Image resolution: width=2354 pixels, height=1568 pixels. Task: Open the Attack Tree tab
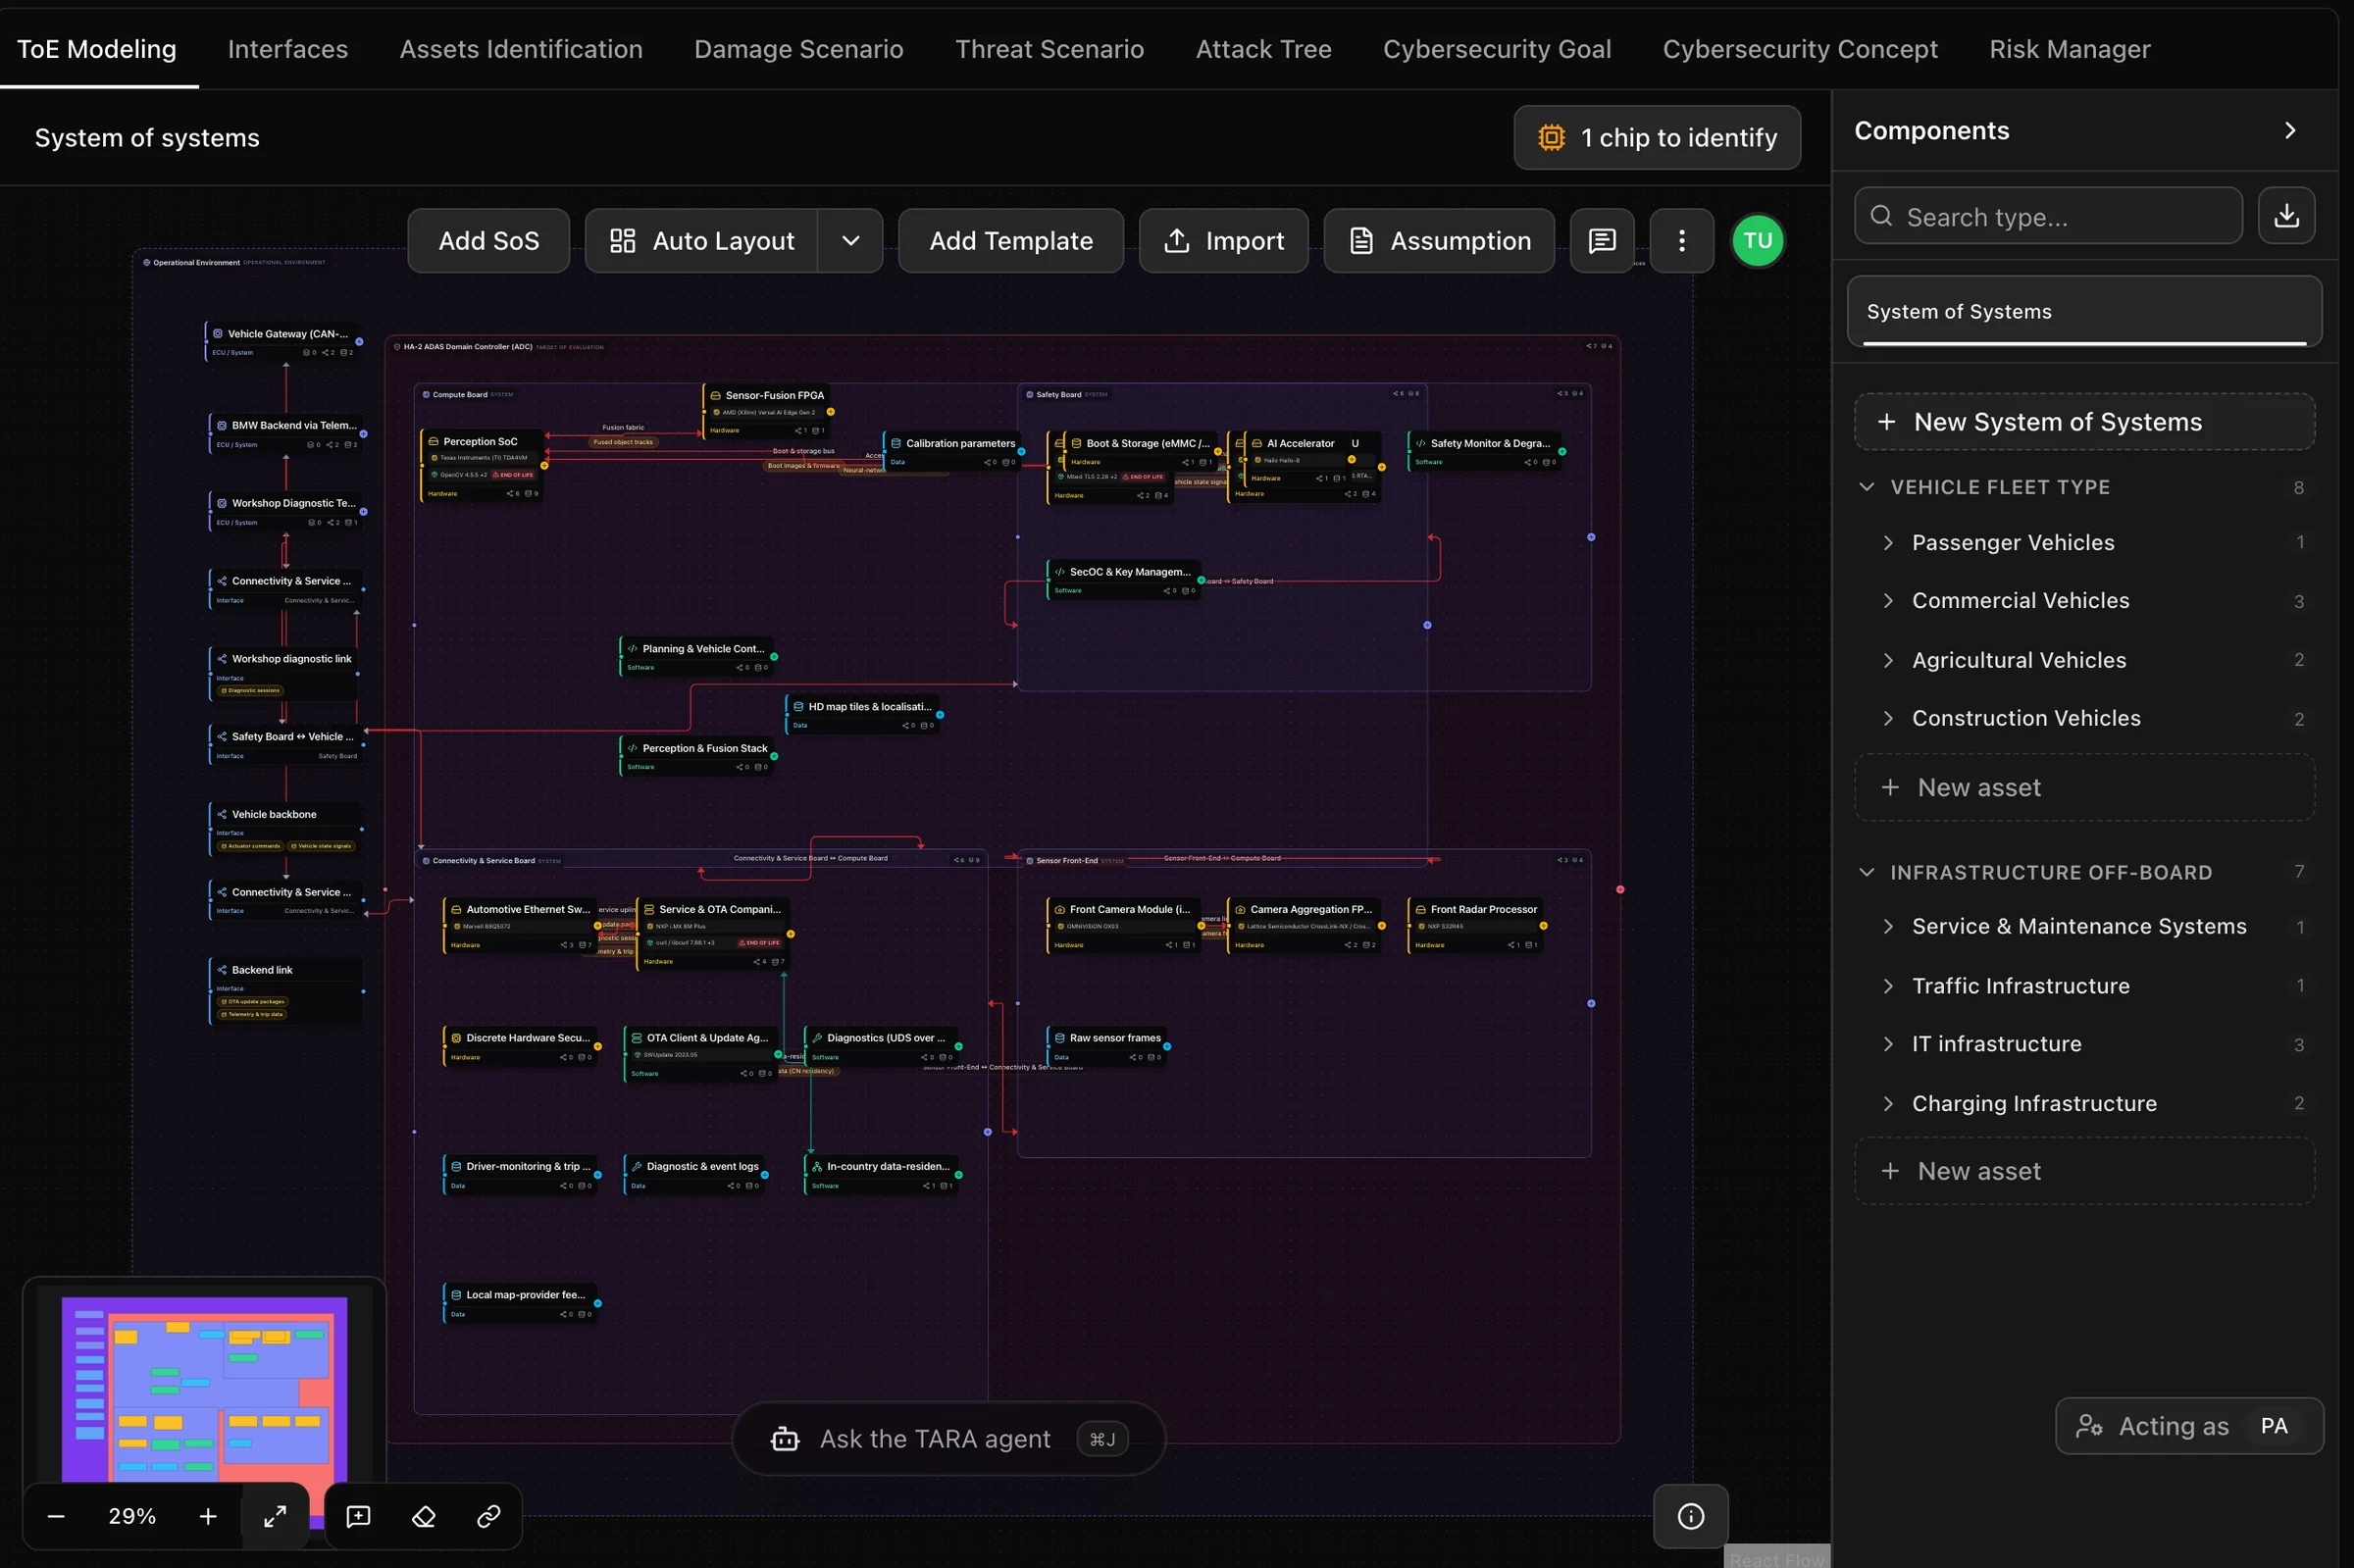(1263, 49)
